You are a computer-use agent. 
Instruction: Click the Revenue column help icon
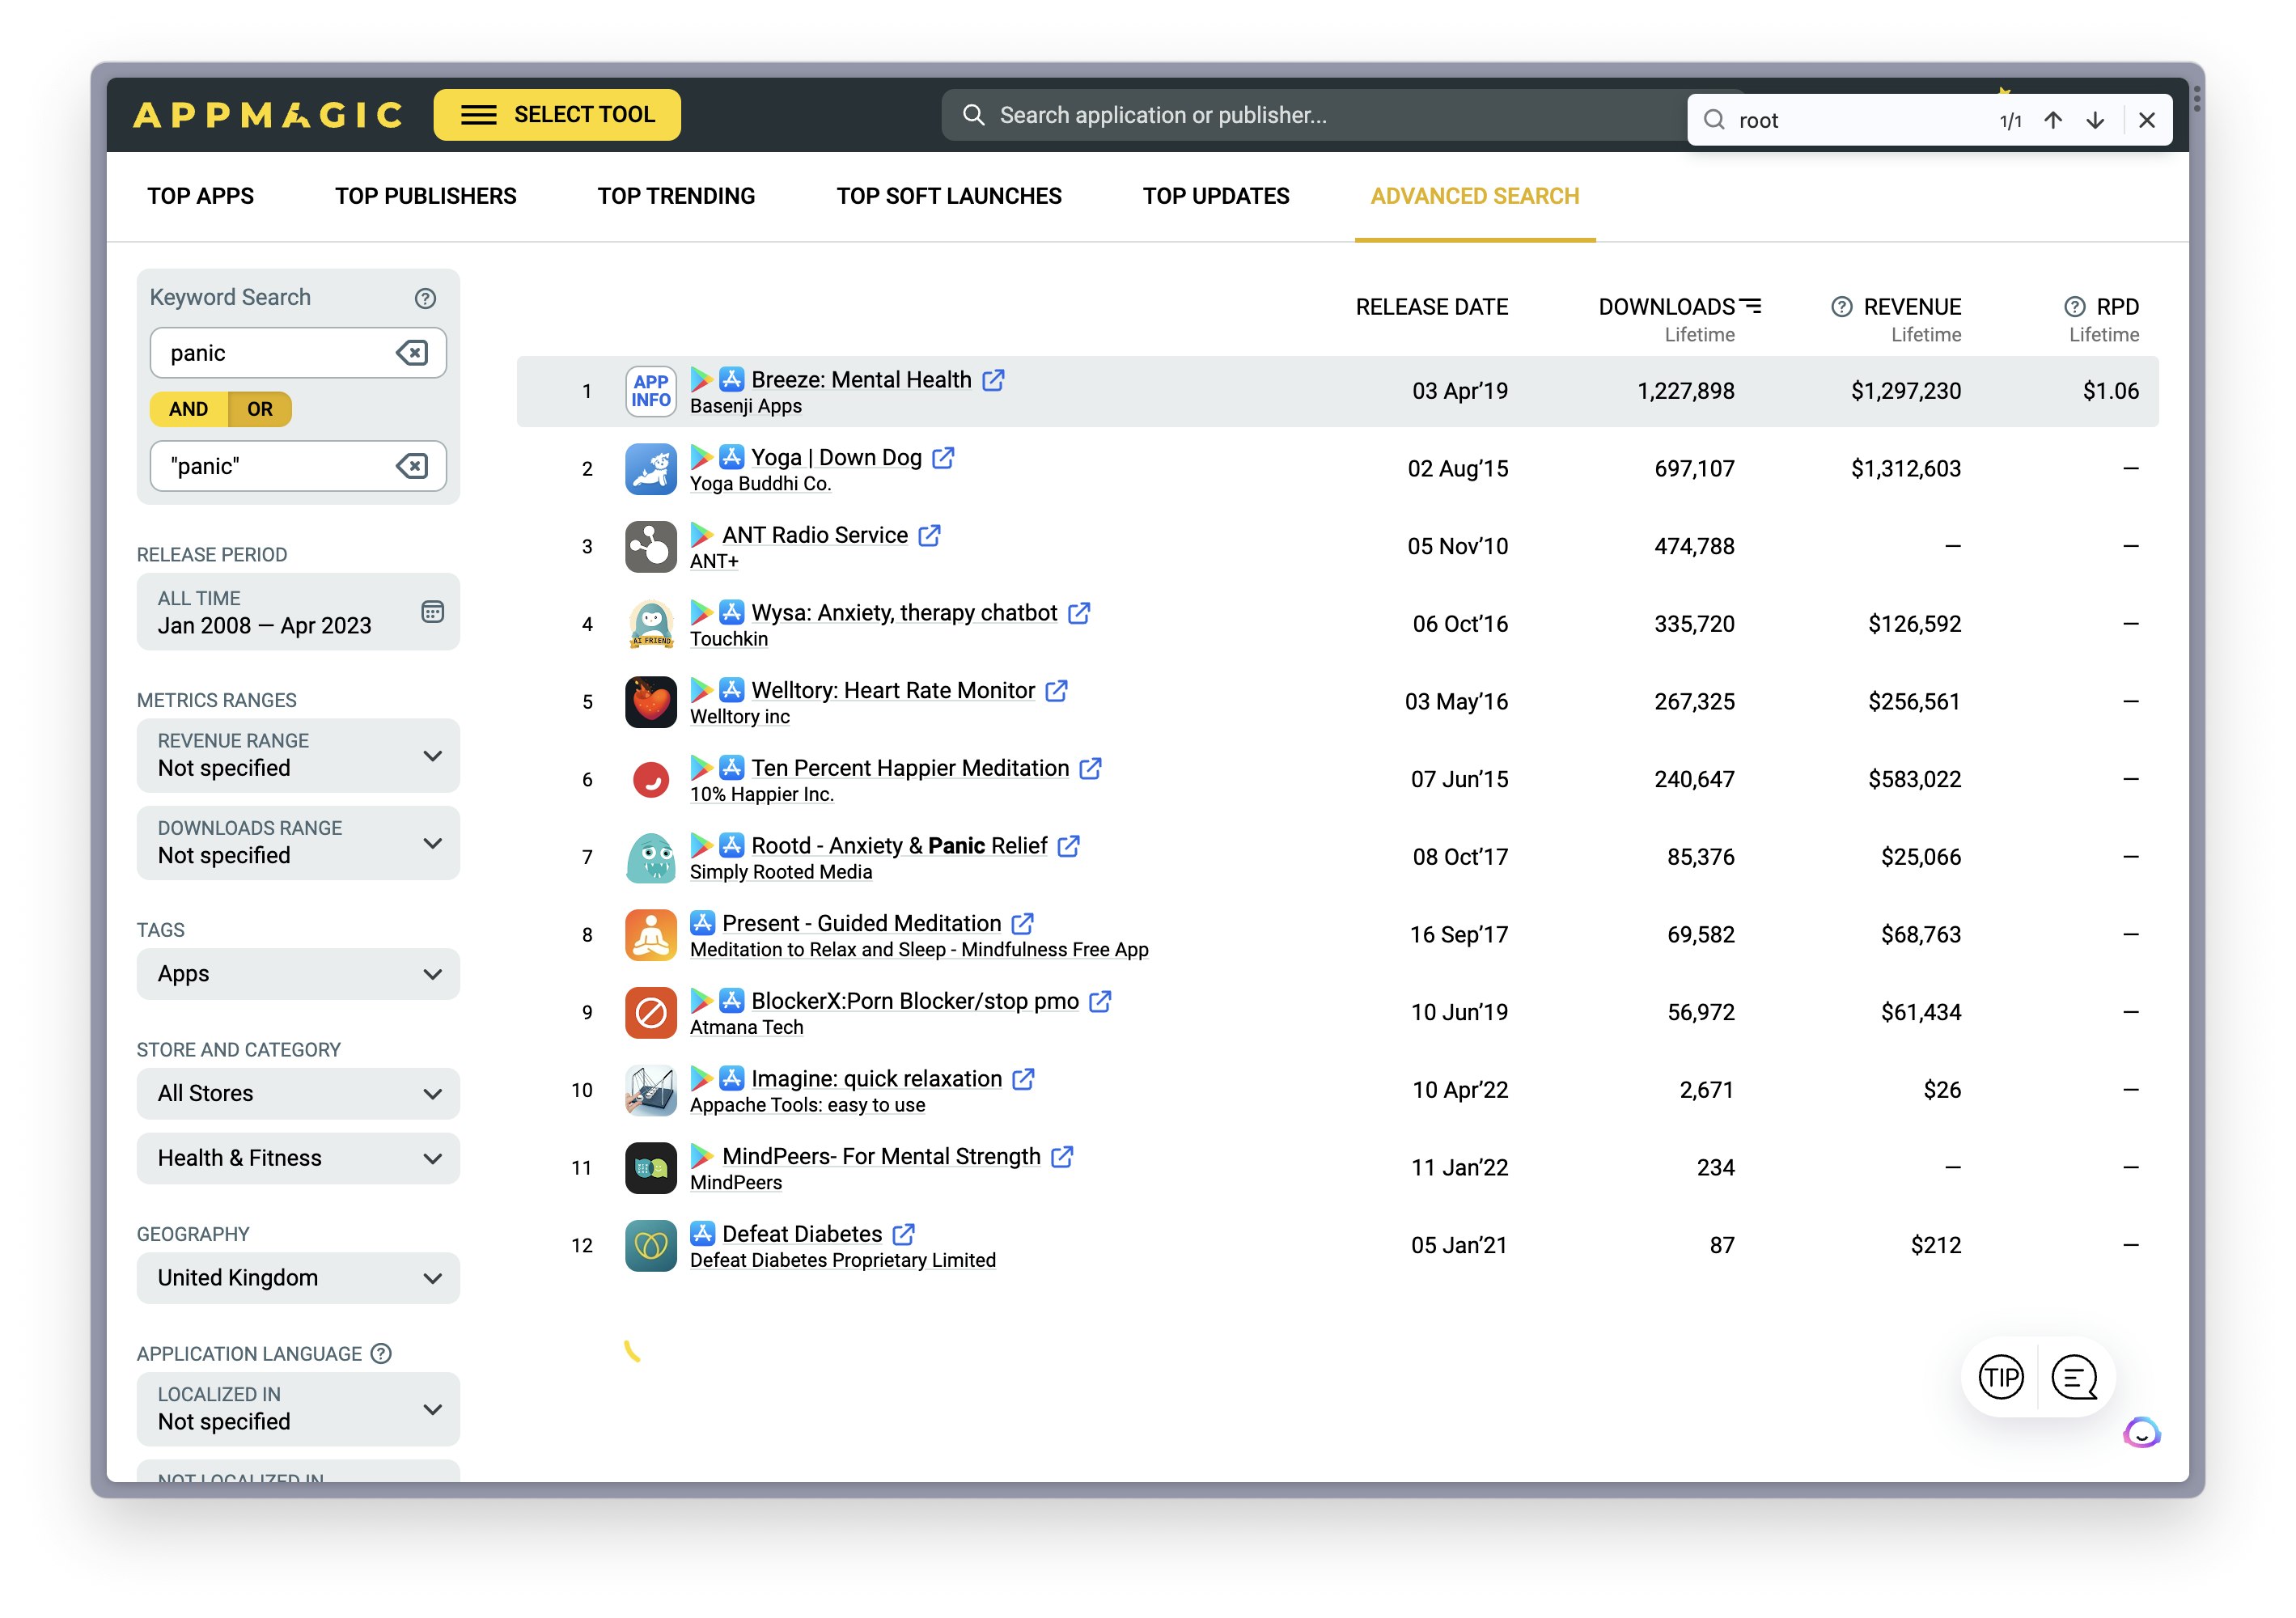click(1842, 307)
